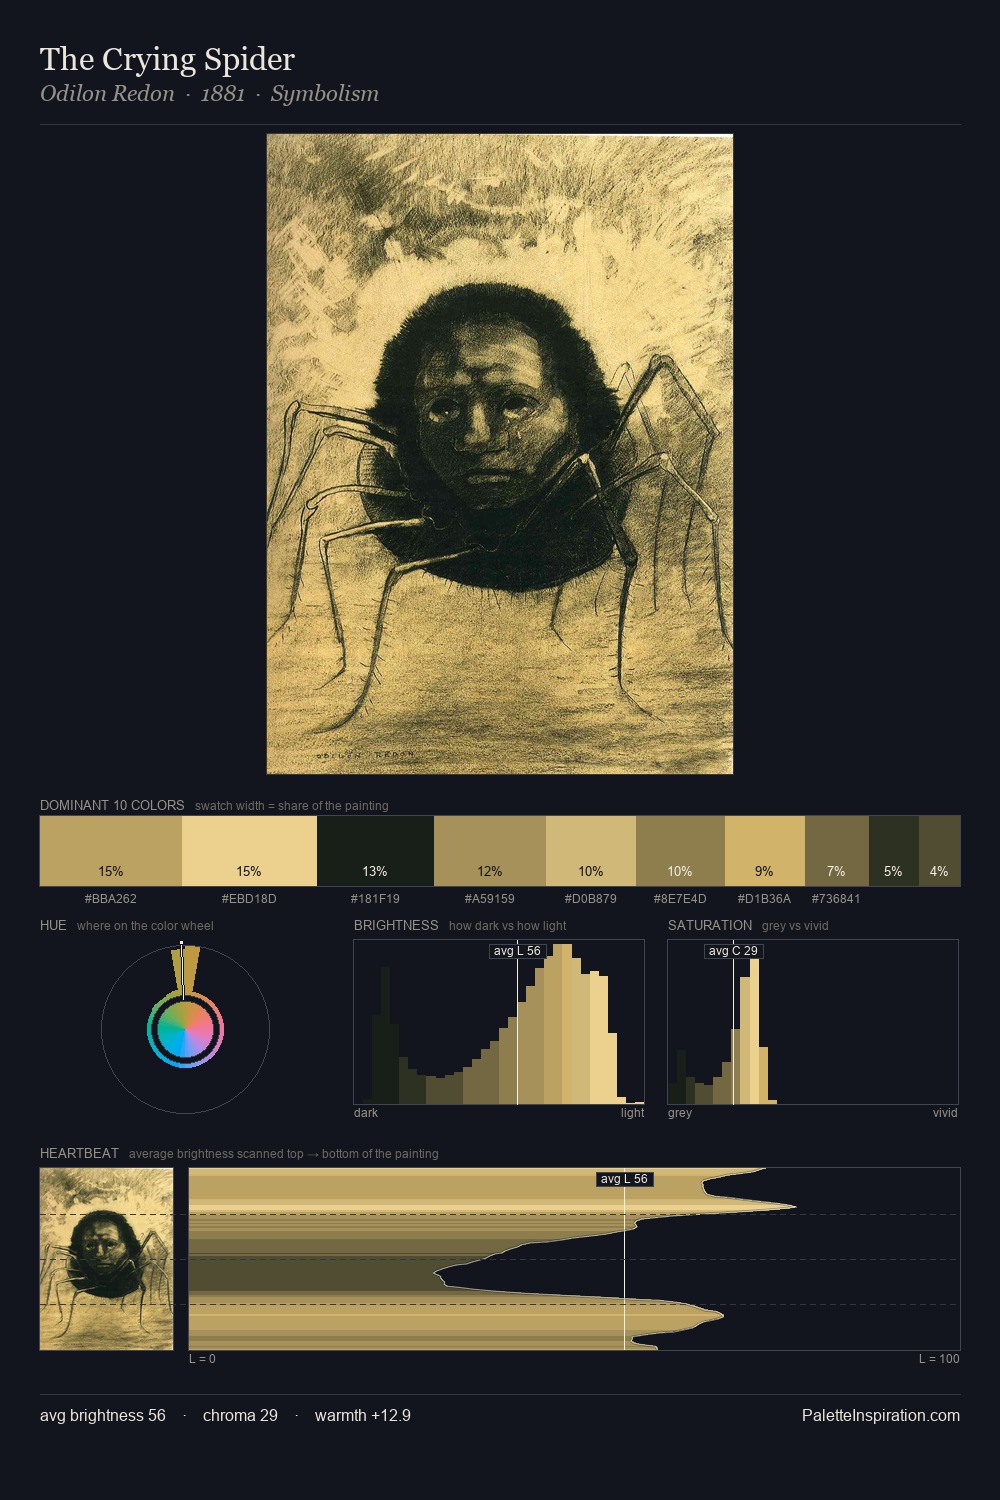
Task: Click the #BBA262 15% color swatch
Action: coord(111,851)
